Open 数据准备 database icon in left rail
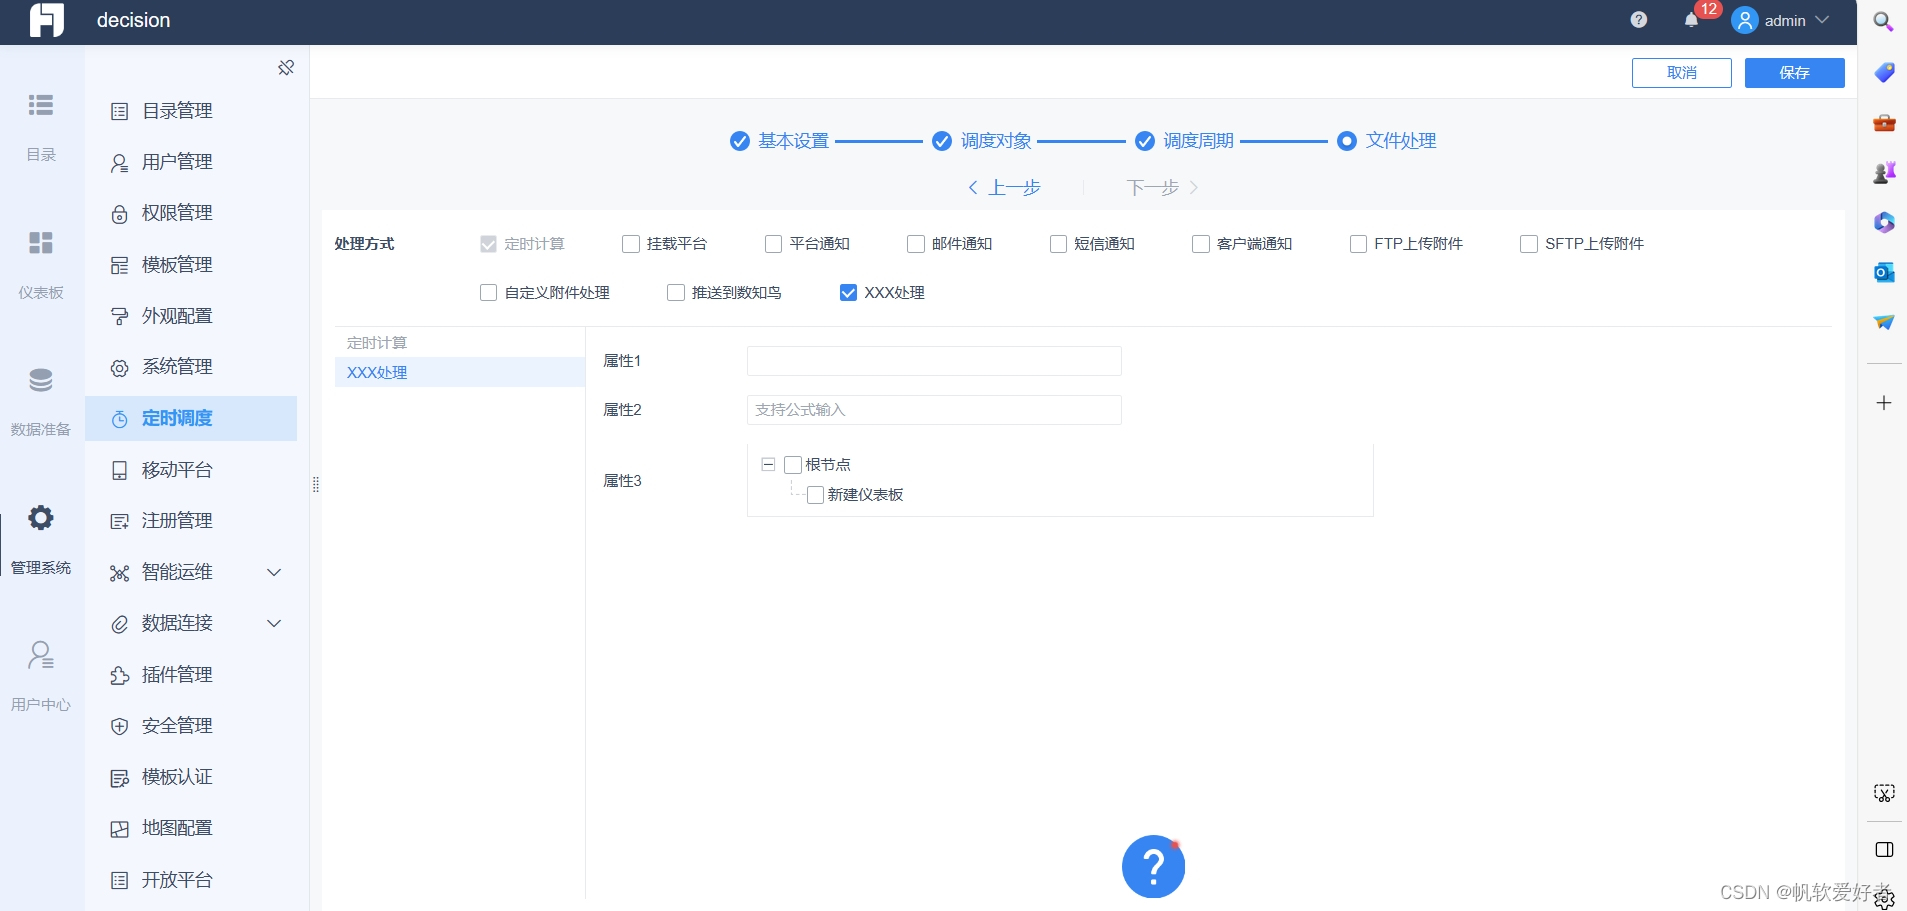The image size is (1907, 911). pos(41,381)
